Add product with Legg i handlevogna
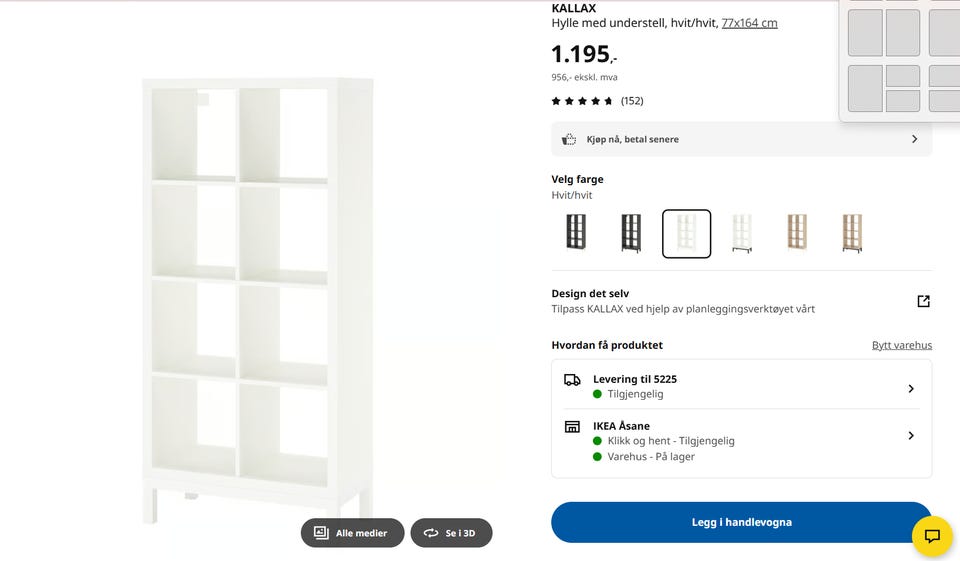 (741, 522)
